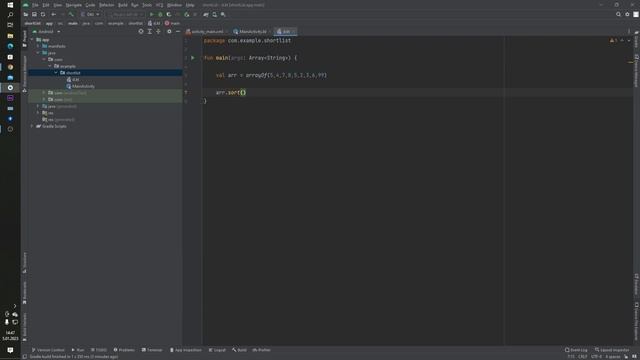640x360 pixels.
Task: Click the Settings gear at top right
Action: [x=627, y=14]
